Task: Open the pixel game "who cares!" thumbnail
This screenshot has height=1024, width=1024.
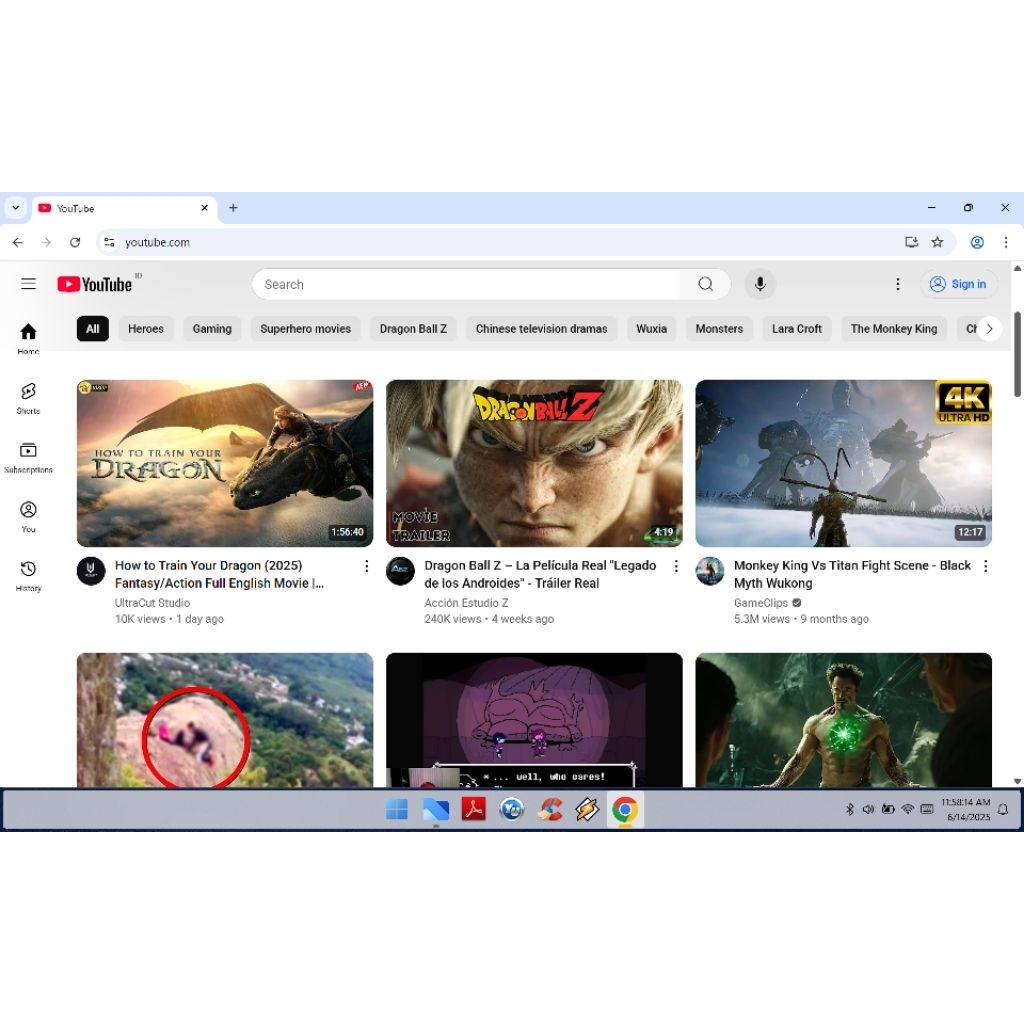Action: coord(534,720)
